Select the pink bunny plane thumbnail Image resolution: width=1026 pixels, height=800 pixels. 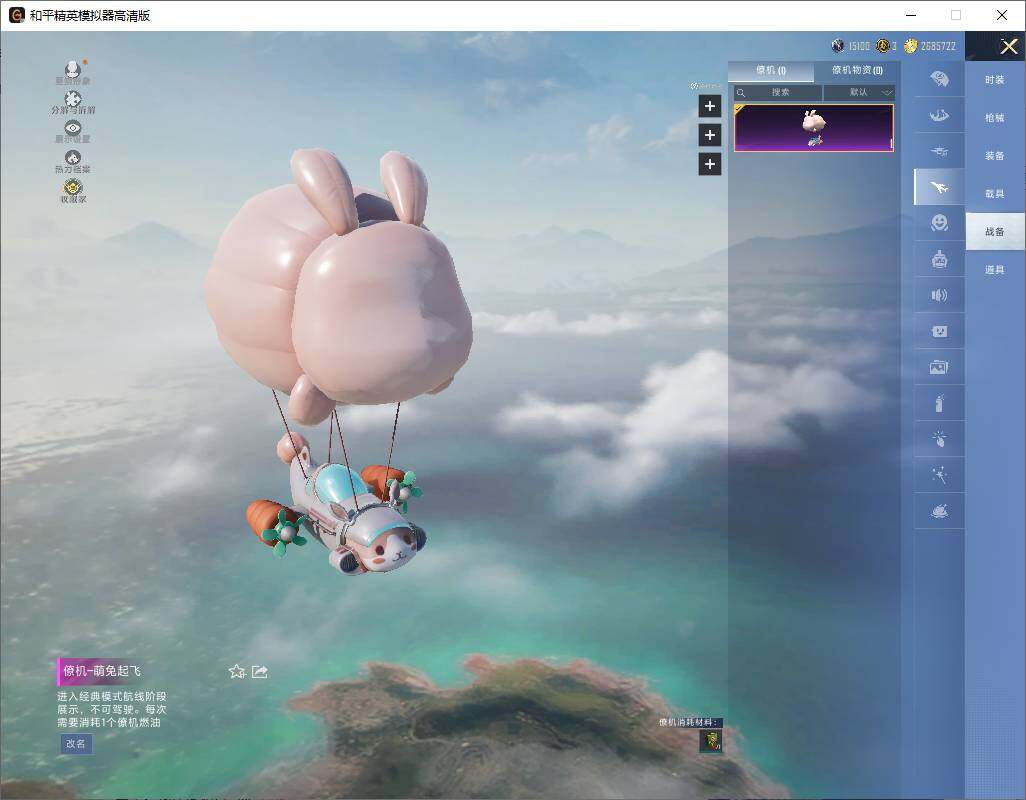[814, 128]
